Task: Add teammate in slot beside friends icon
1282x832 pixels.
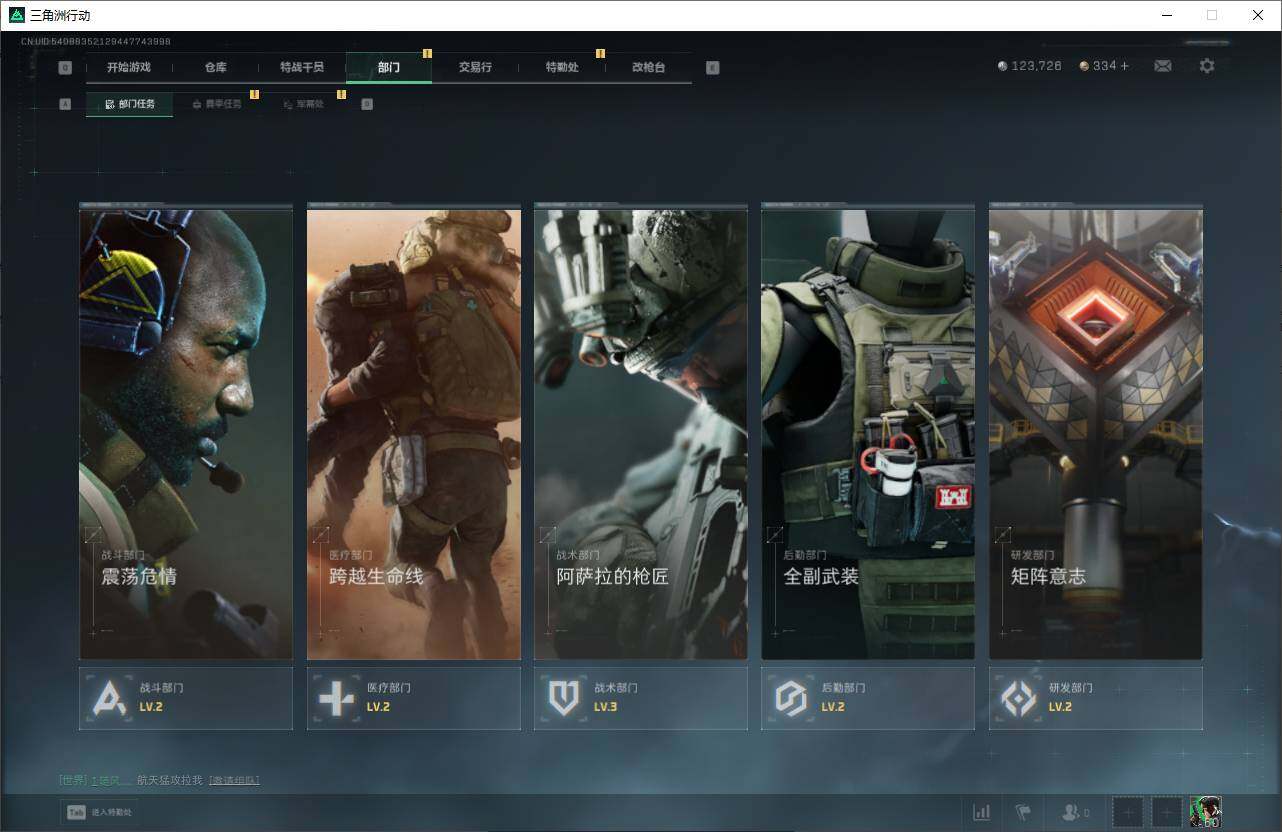Action: tap(1128, 812)
